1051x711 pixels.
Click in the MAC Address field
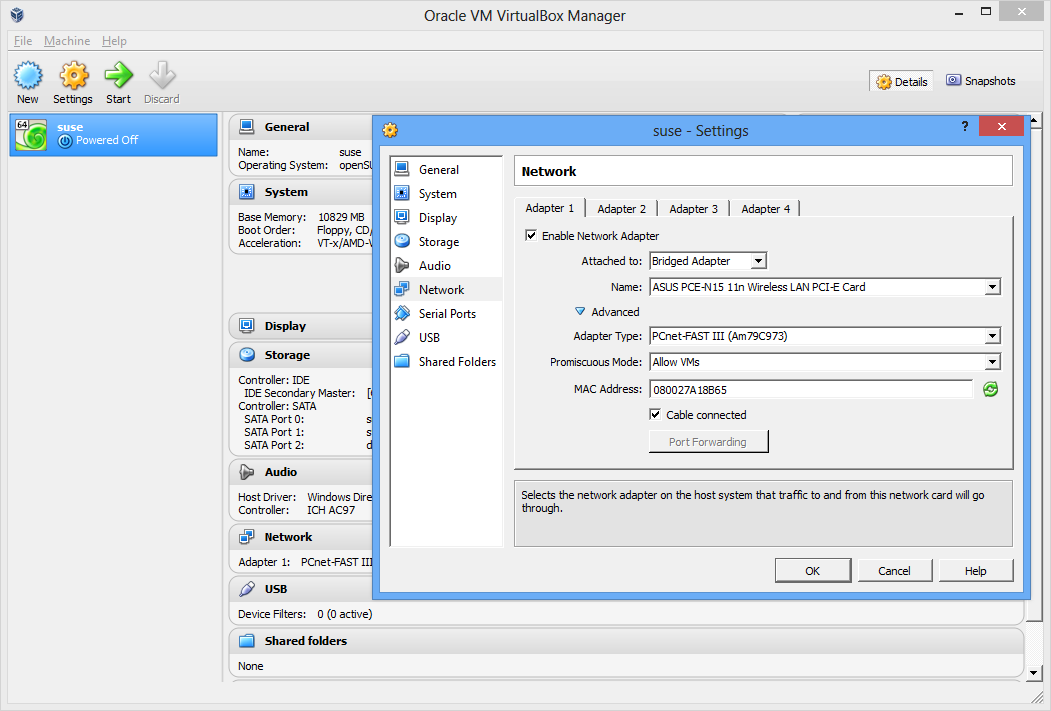click(811, 389)
